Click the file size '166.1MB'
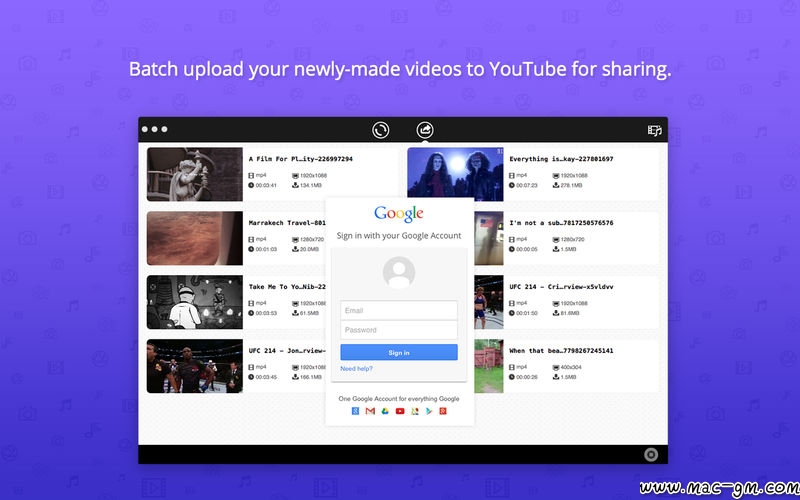This screenshot has height=500, width=800. coord(311,377)
